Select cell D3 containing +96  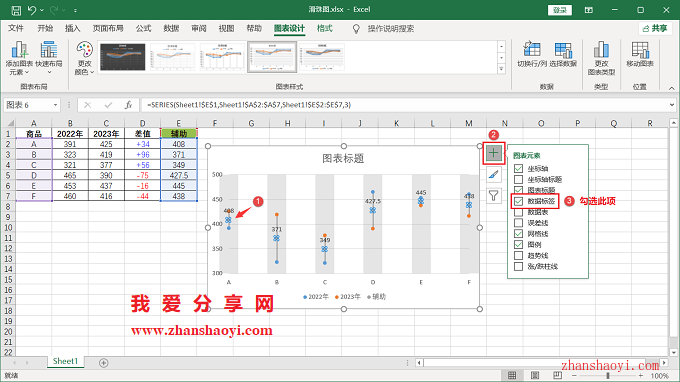[142, 154]
